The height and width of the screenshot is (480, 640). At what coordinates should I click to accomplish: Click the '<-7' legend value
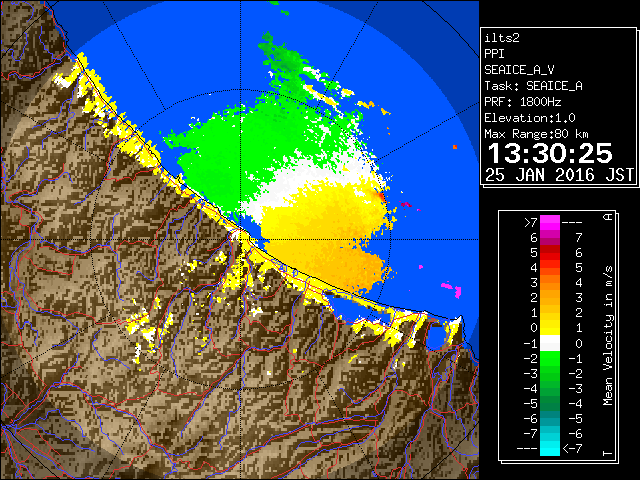[x=572, y=449]
